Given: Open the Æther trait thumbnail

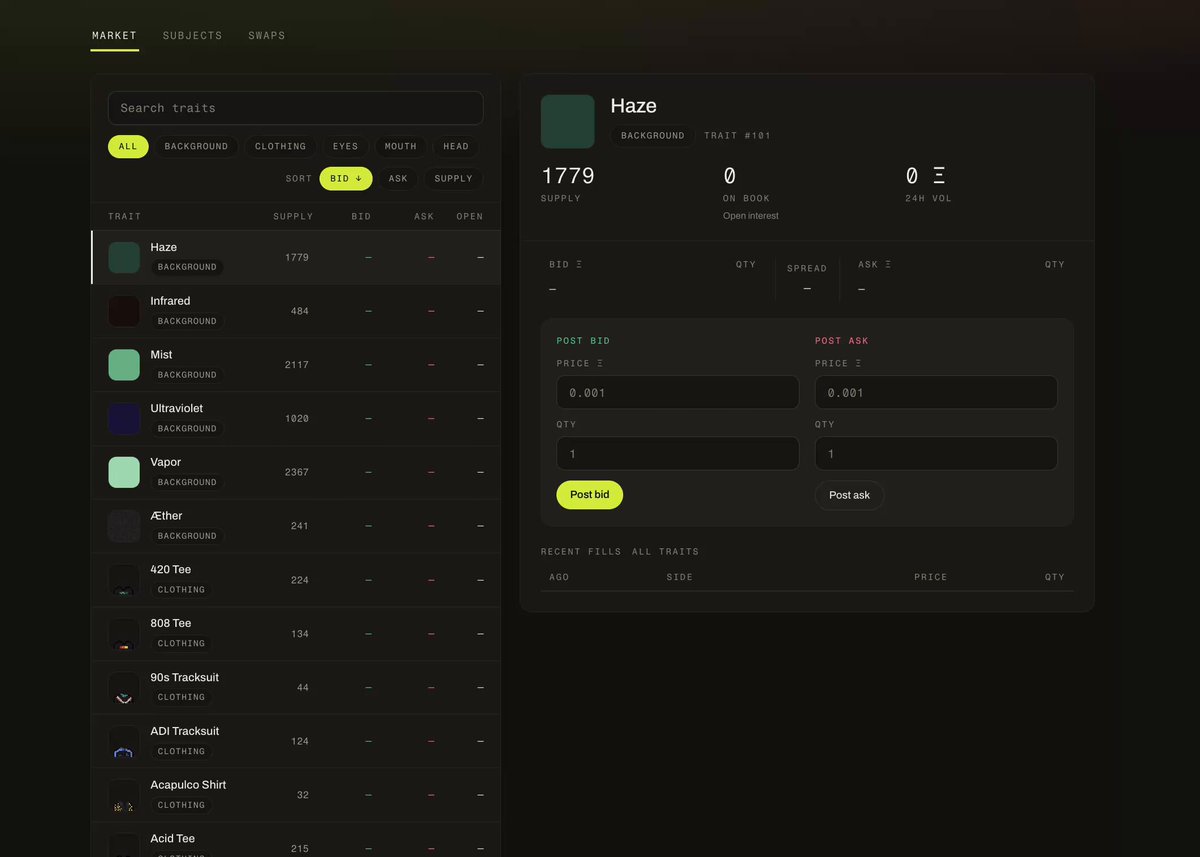Looking at the screenshot, I should (x=124, y=526).
